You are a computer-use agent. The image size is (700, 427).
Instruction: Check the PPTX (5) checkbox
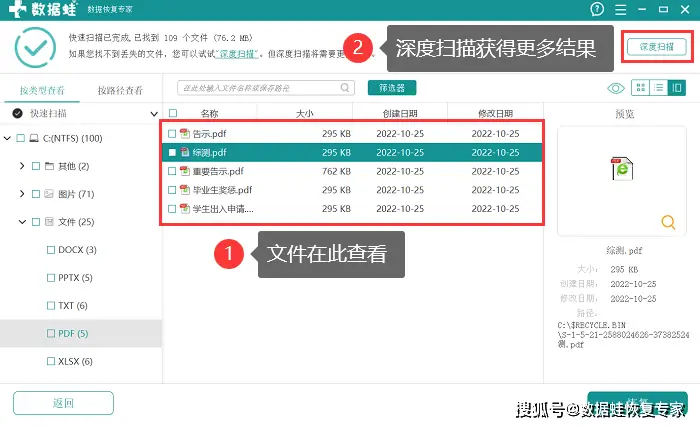51,278
